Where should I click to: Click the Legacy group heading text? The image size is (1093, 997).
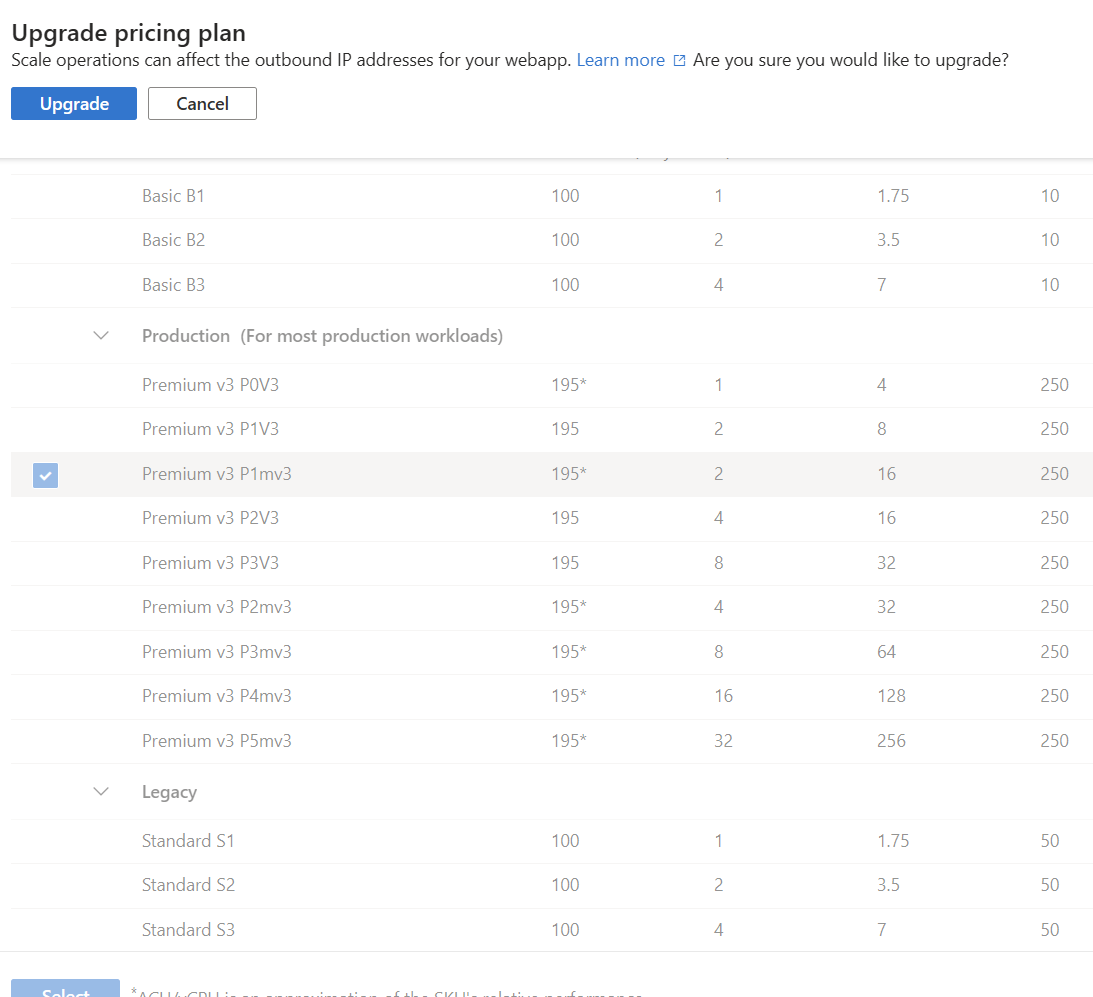169,792
